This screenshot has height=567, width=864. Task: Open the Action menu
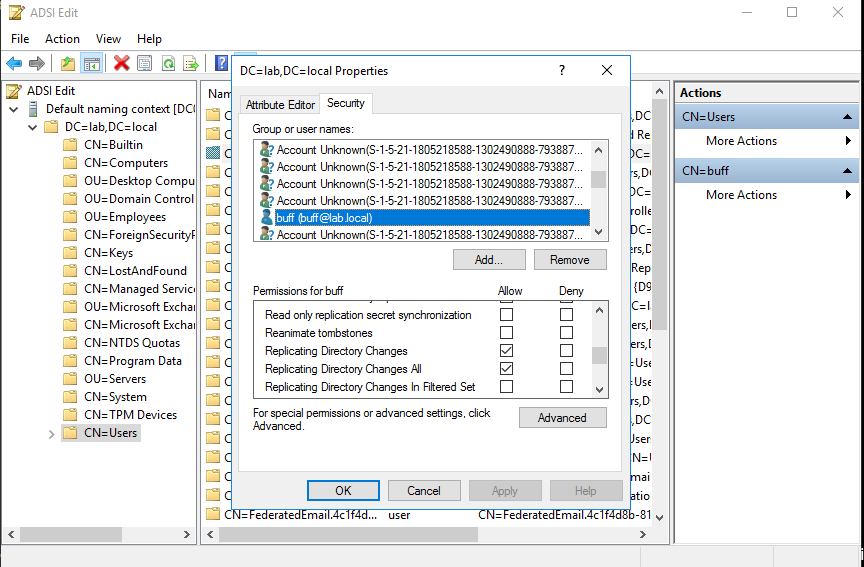click(x=62, y=39)
